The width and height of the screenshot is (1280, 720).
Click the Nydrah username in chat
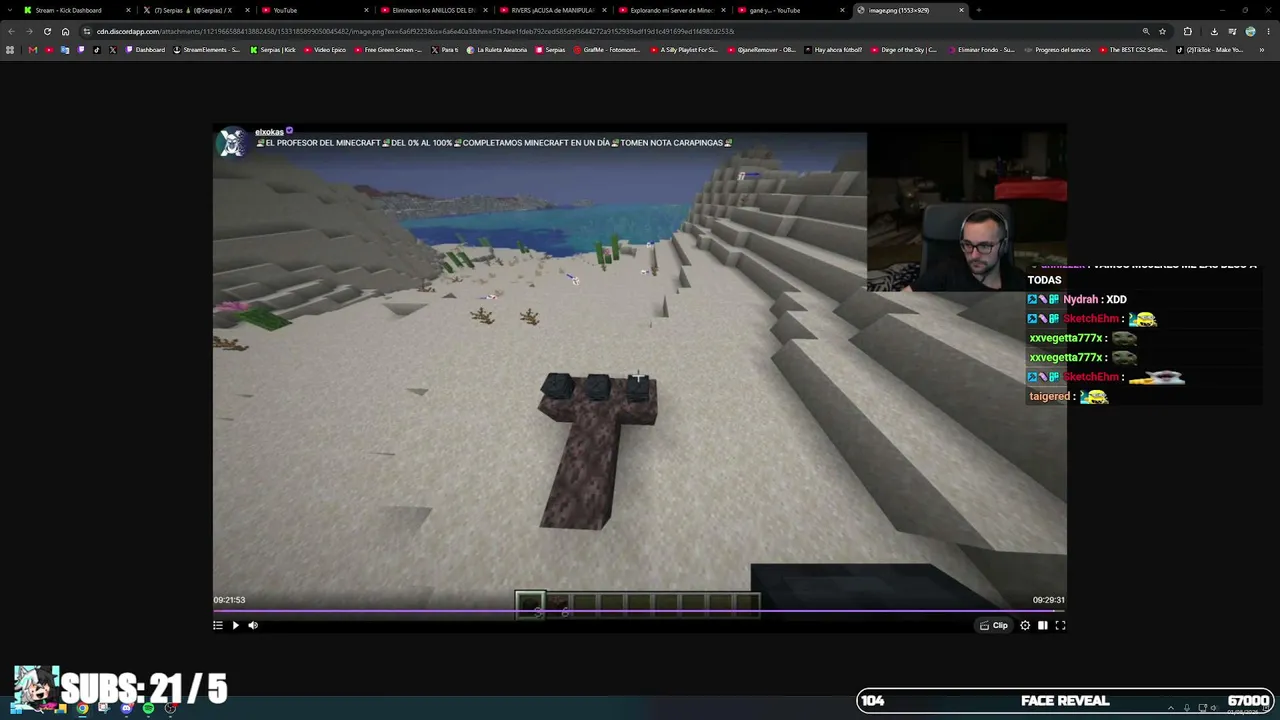point(1081,299)
